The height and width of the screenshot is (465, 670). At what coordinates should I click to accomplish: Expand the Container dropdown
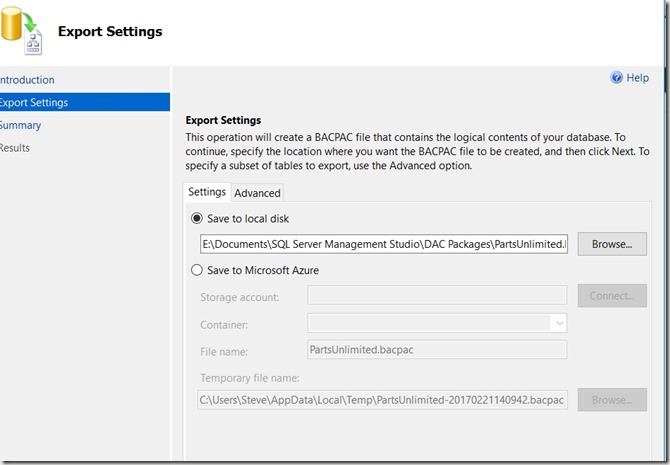(x=559, y=323)
